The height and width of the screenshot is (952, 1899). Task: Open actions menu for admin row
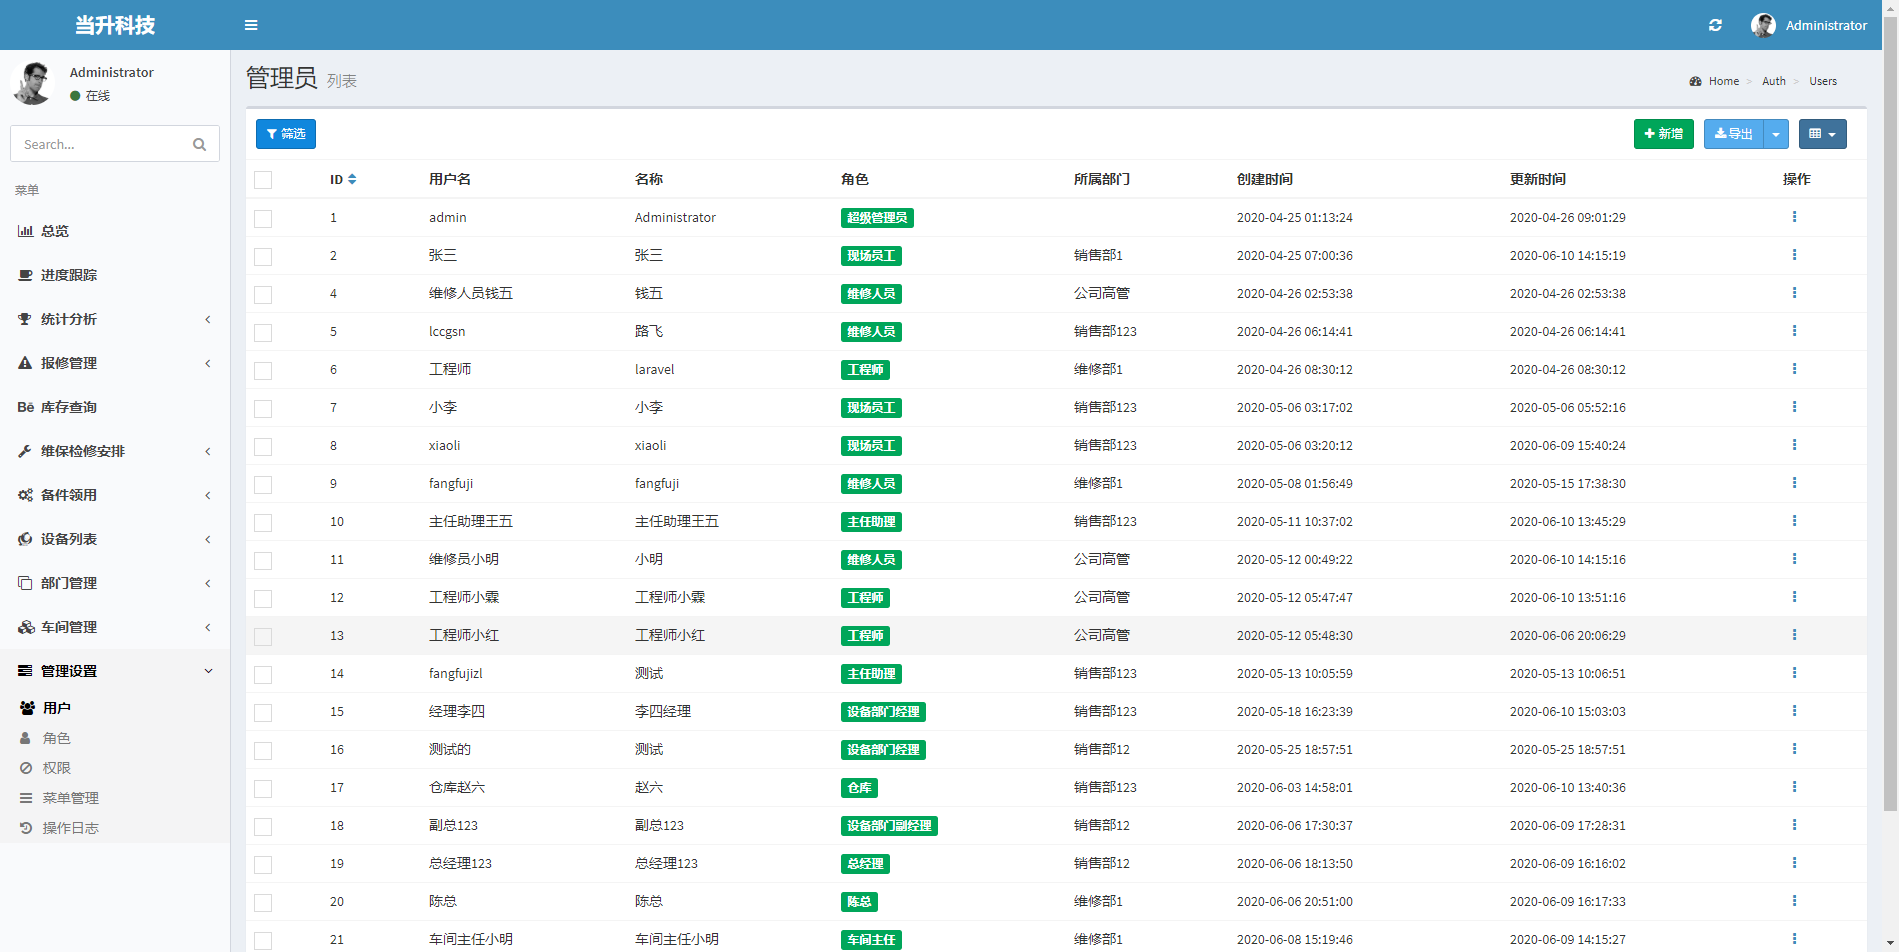tap(1794, 217)
